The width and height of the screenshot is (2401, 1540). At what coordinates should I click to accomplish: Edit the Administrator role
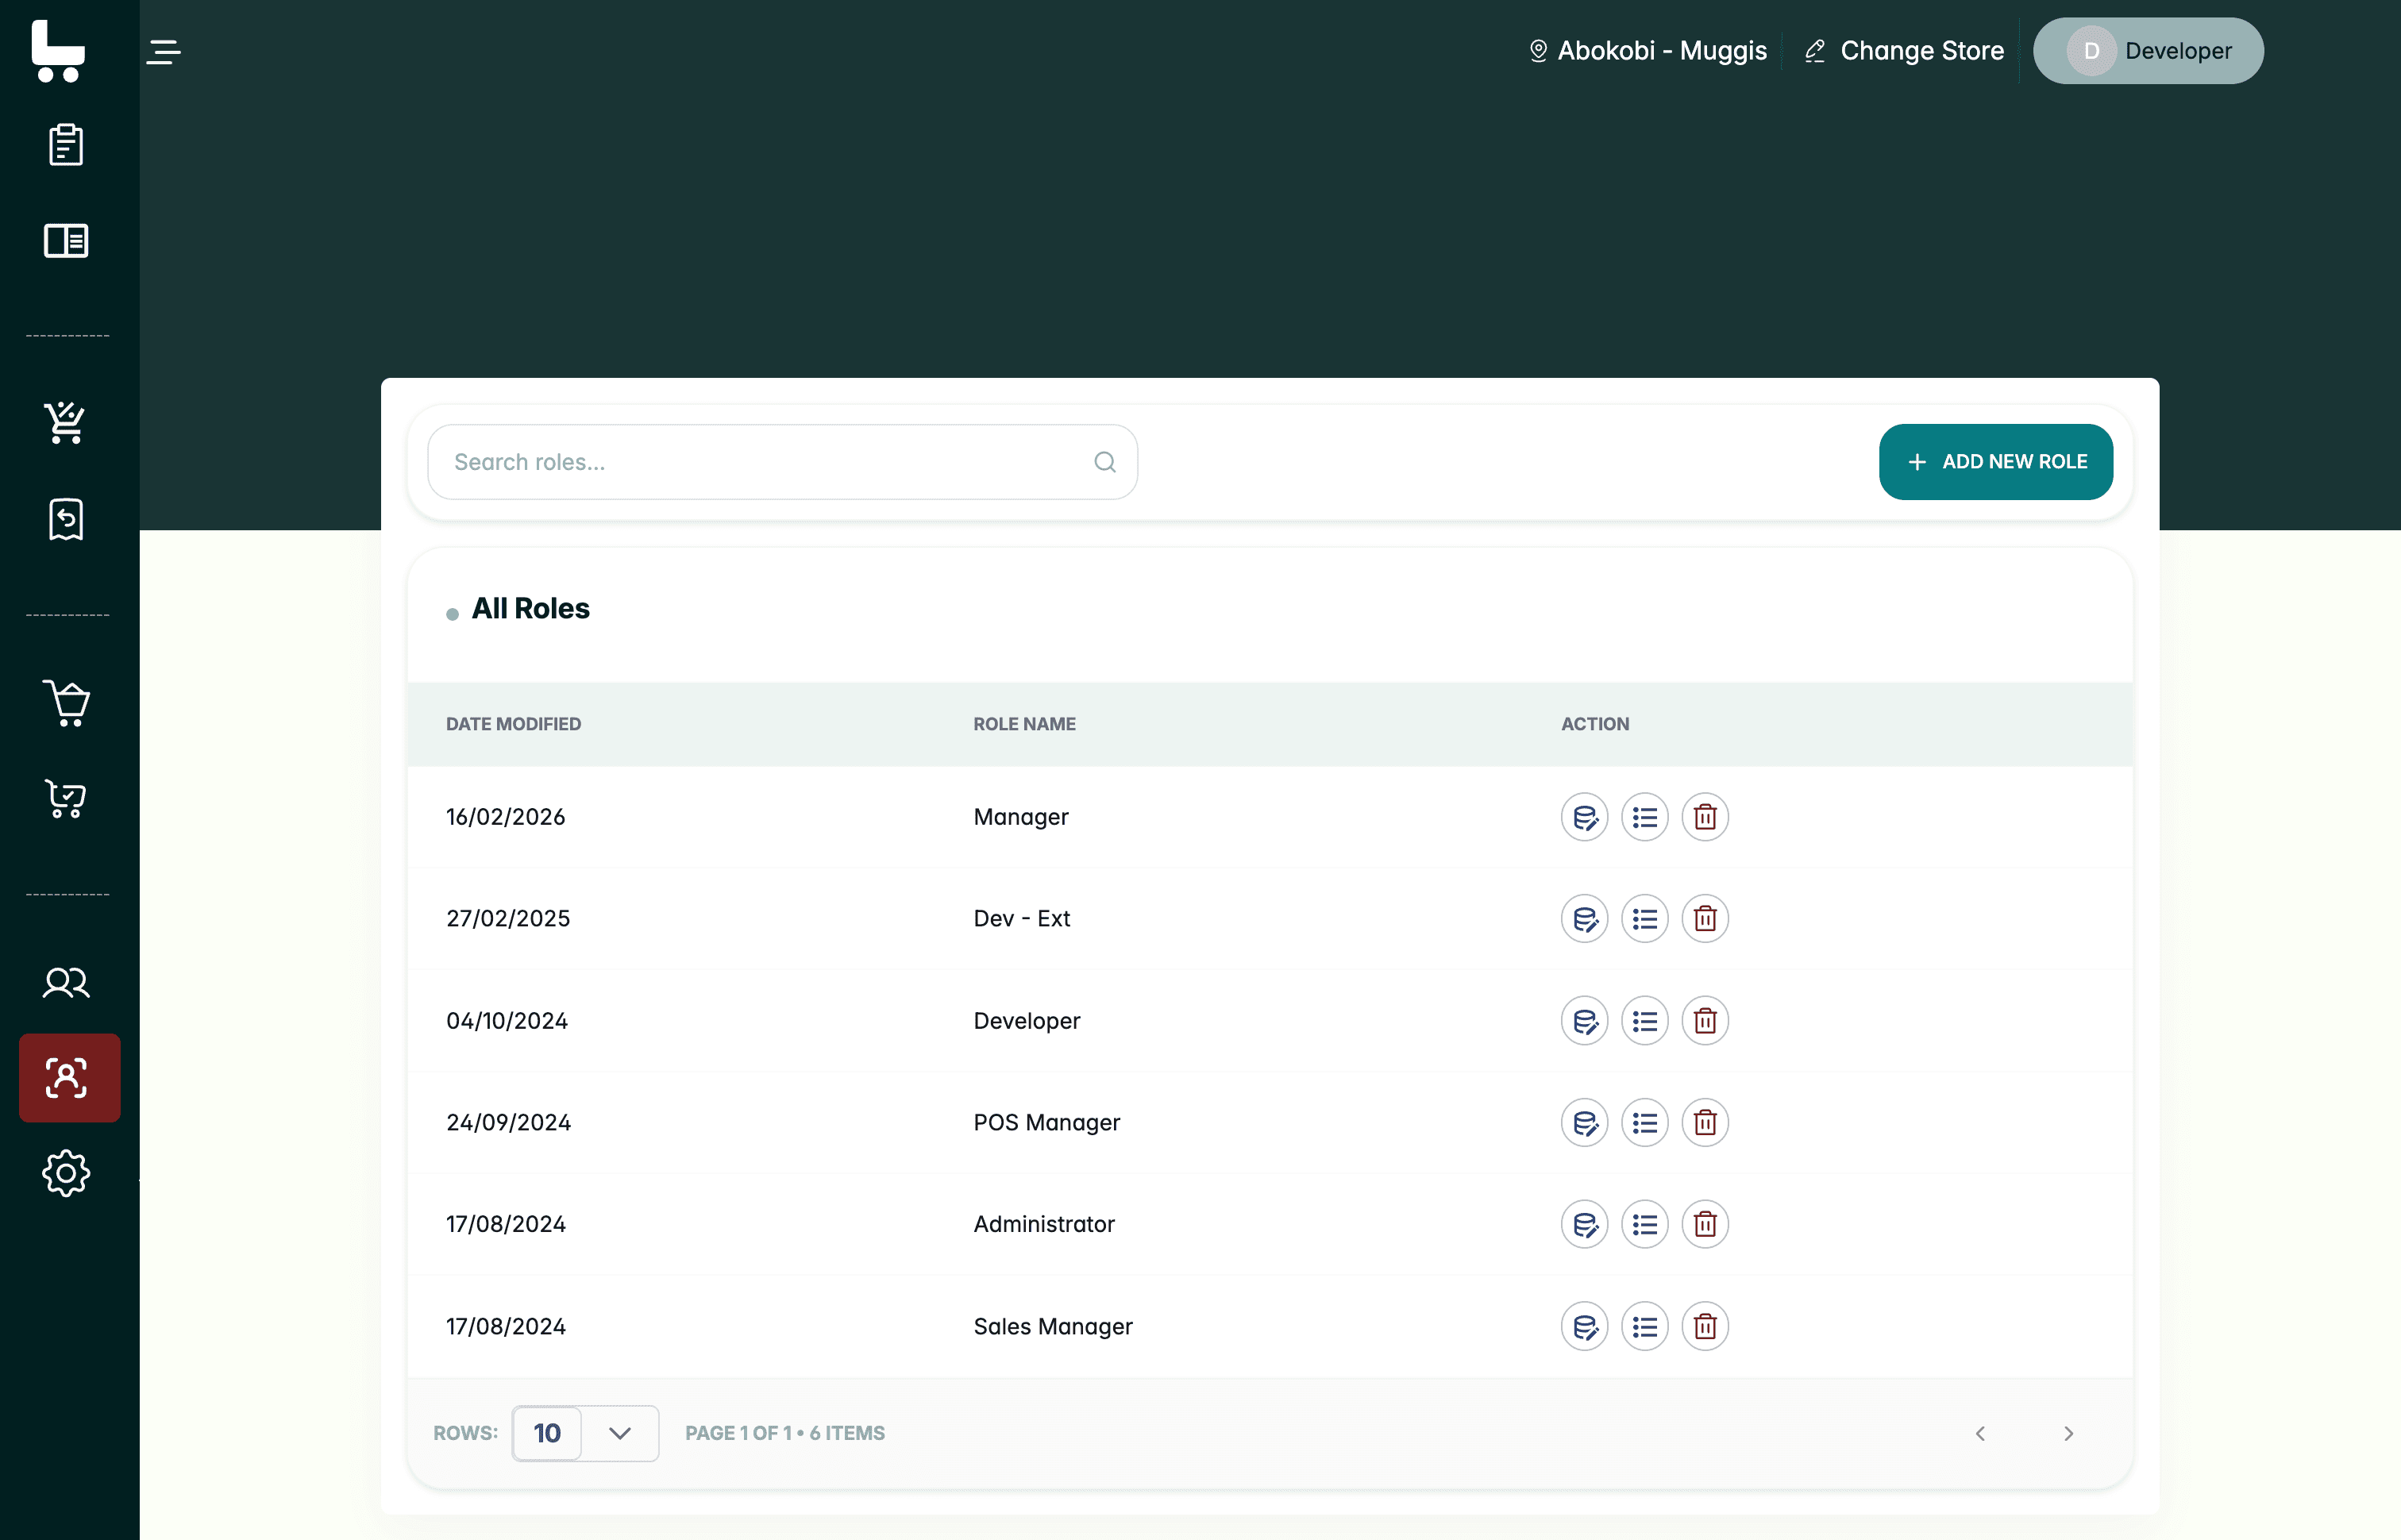click(x=1584, y=1224)
